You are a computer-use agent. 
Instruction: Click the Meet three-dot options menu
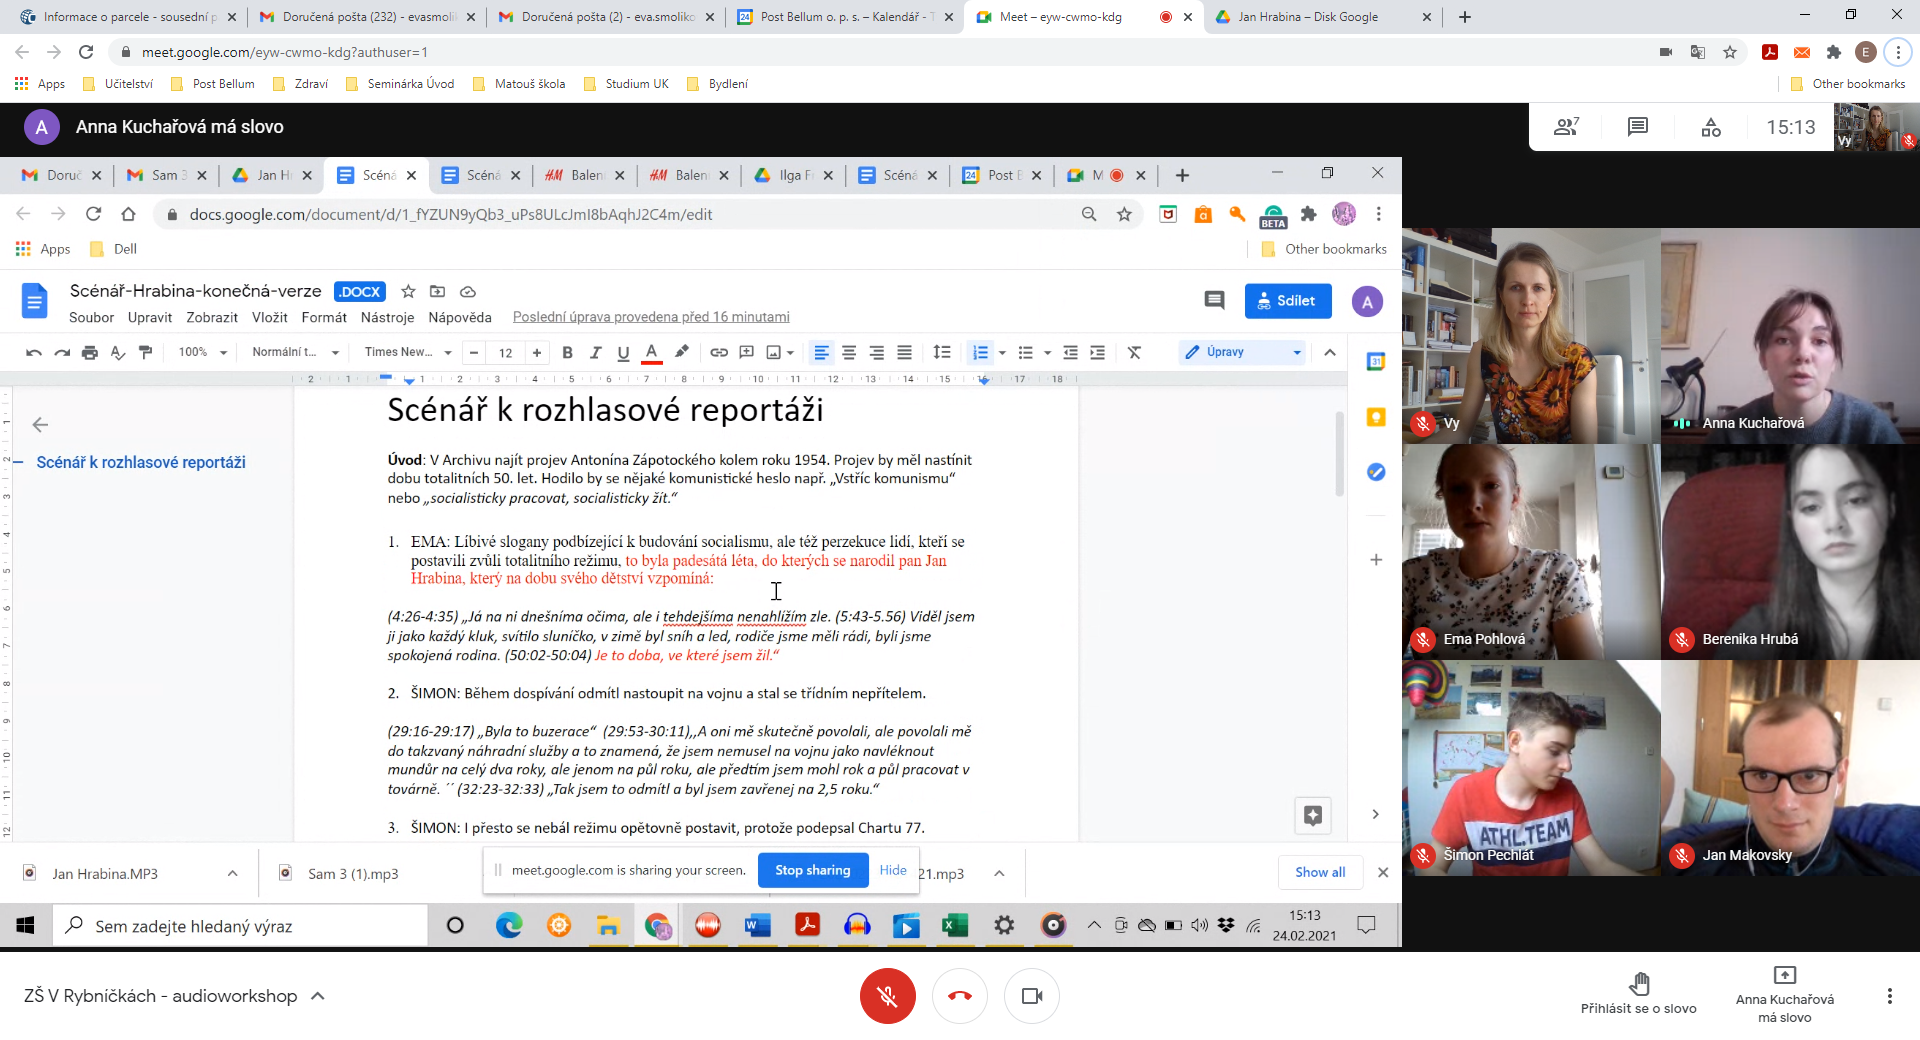[x=1889, y=996]
